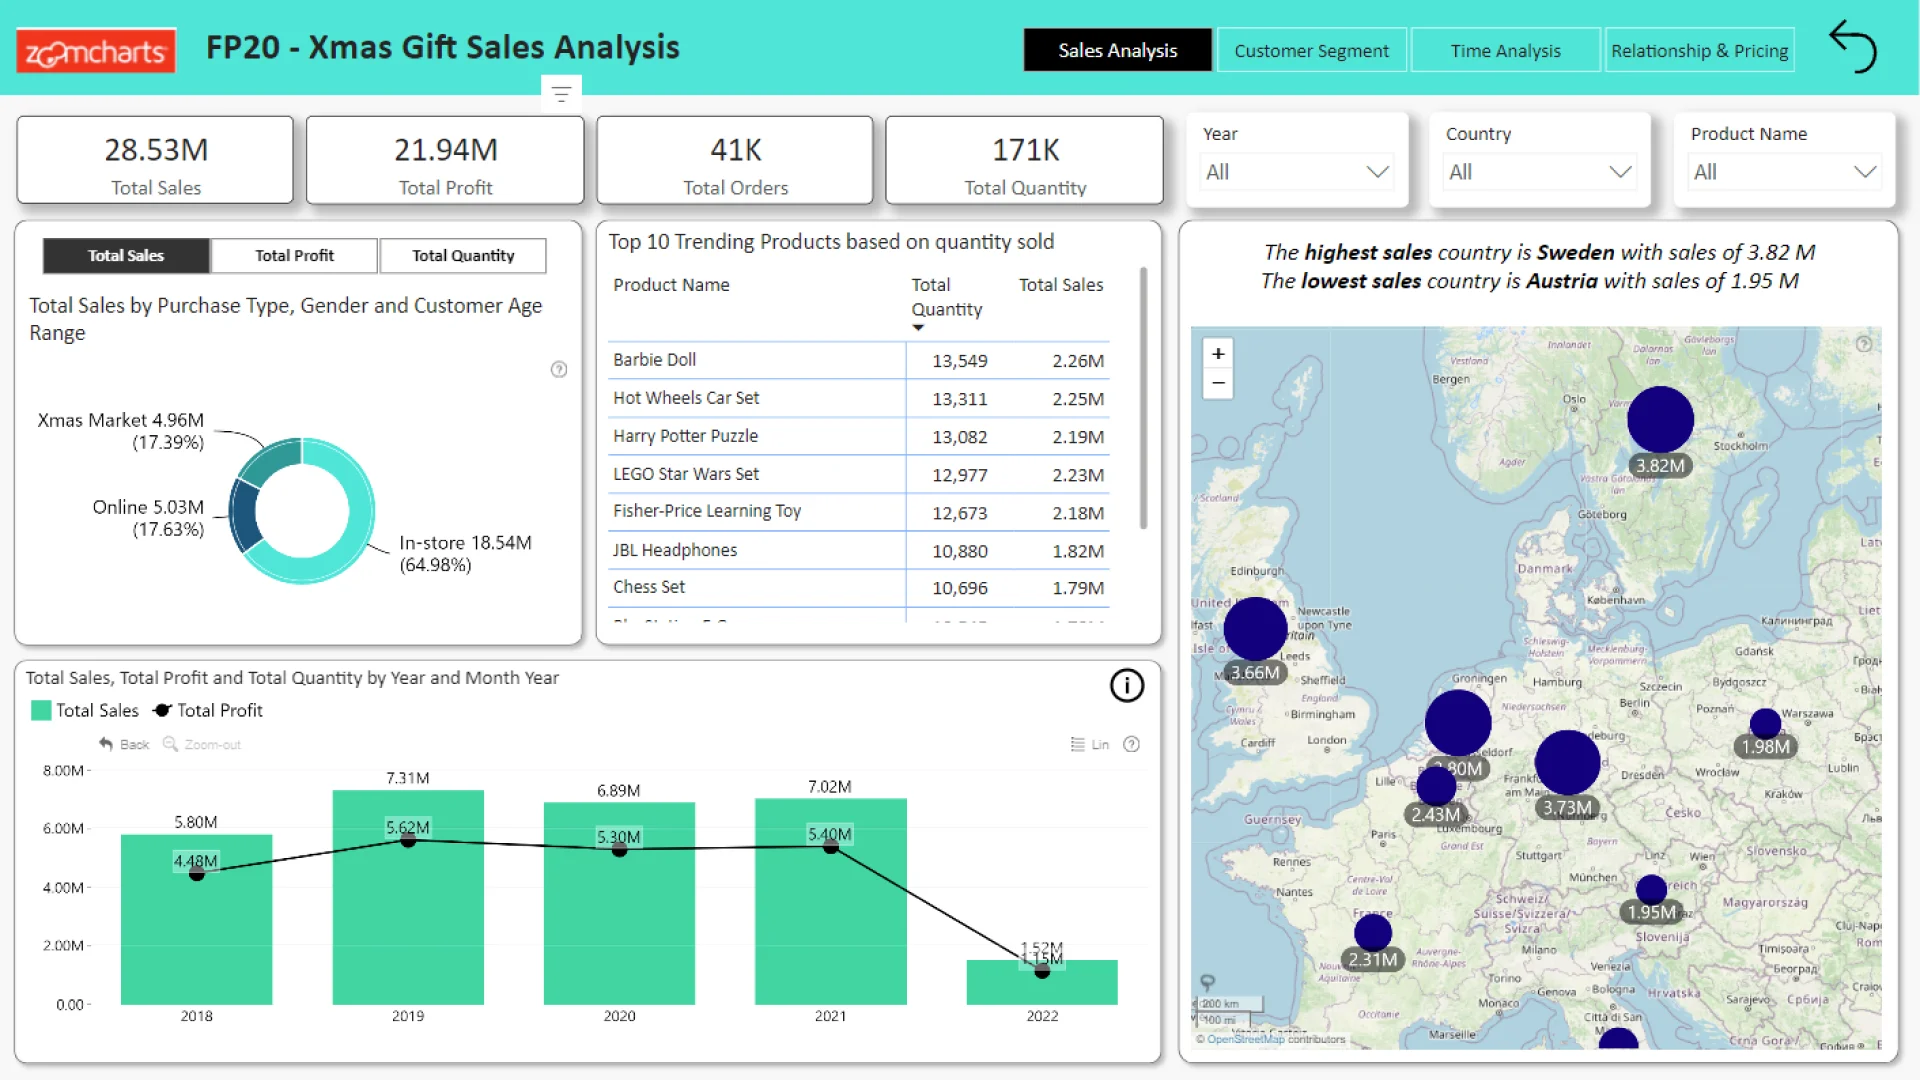Select the Harry Potter Puzzle row

coord(859,436)
